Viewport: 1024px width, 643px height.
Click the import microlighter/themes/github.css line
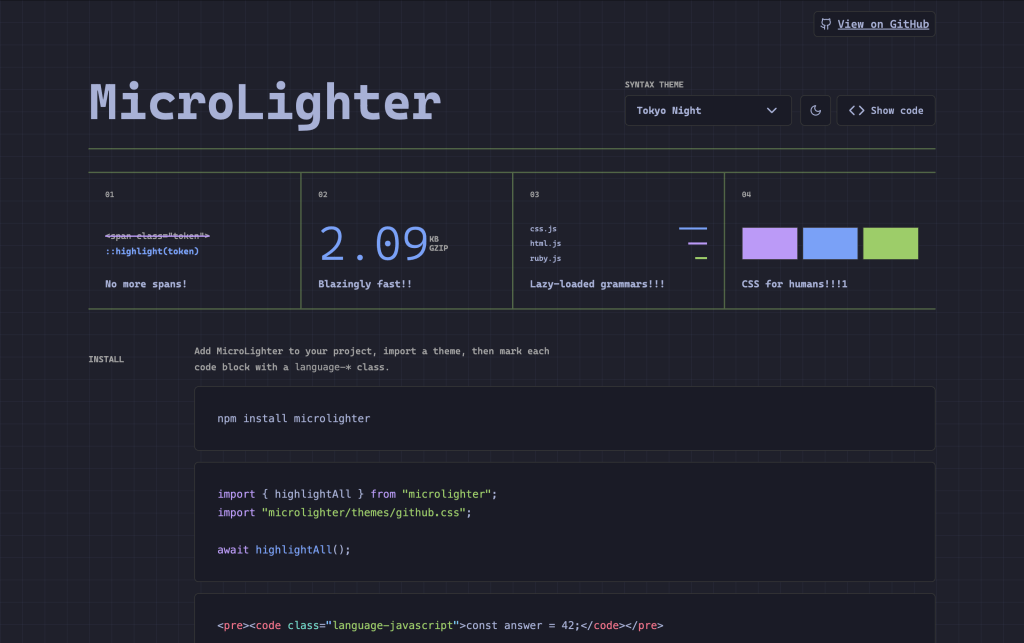point(344,512)
